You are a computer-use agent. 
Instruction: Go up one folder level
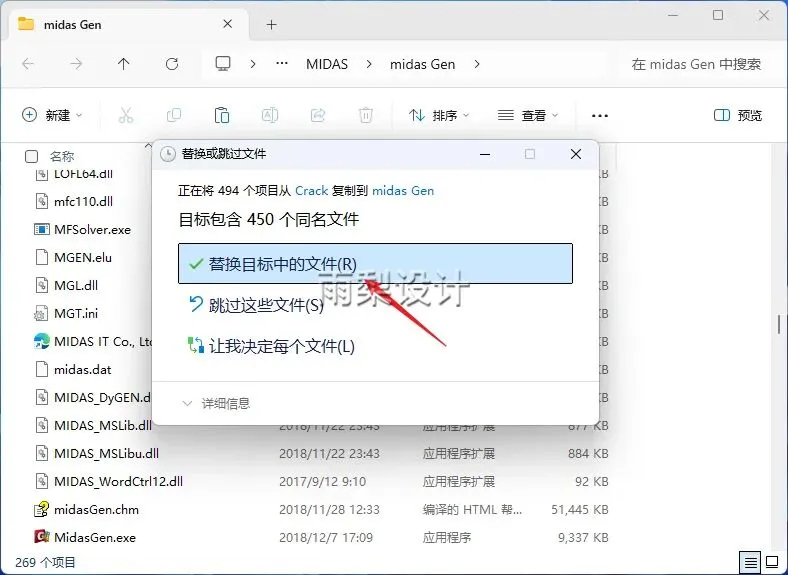coord(124,64)
